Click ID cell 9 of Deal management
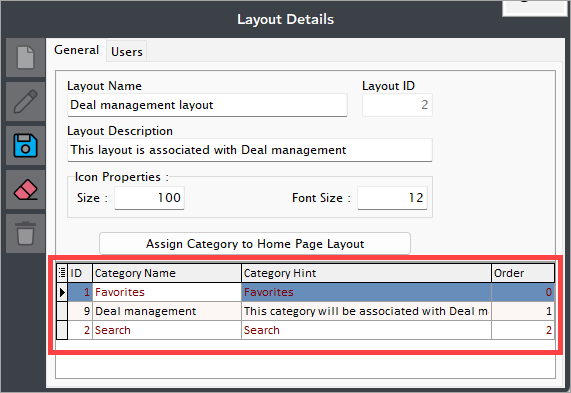The width and height of the screenshot is (571, 393). point(80,311)
